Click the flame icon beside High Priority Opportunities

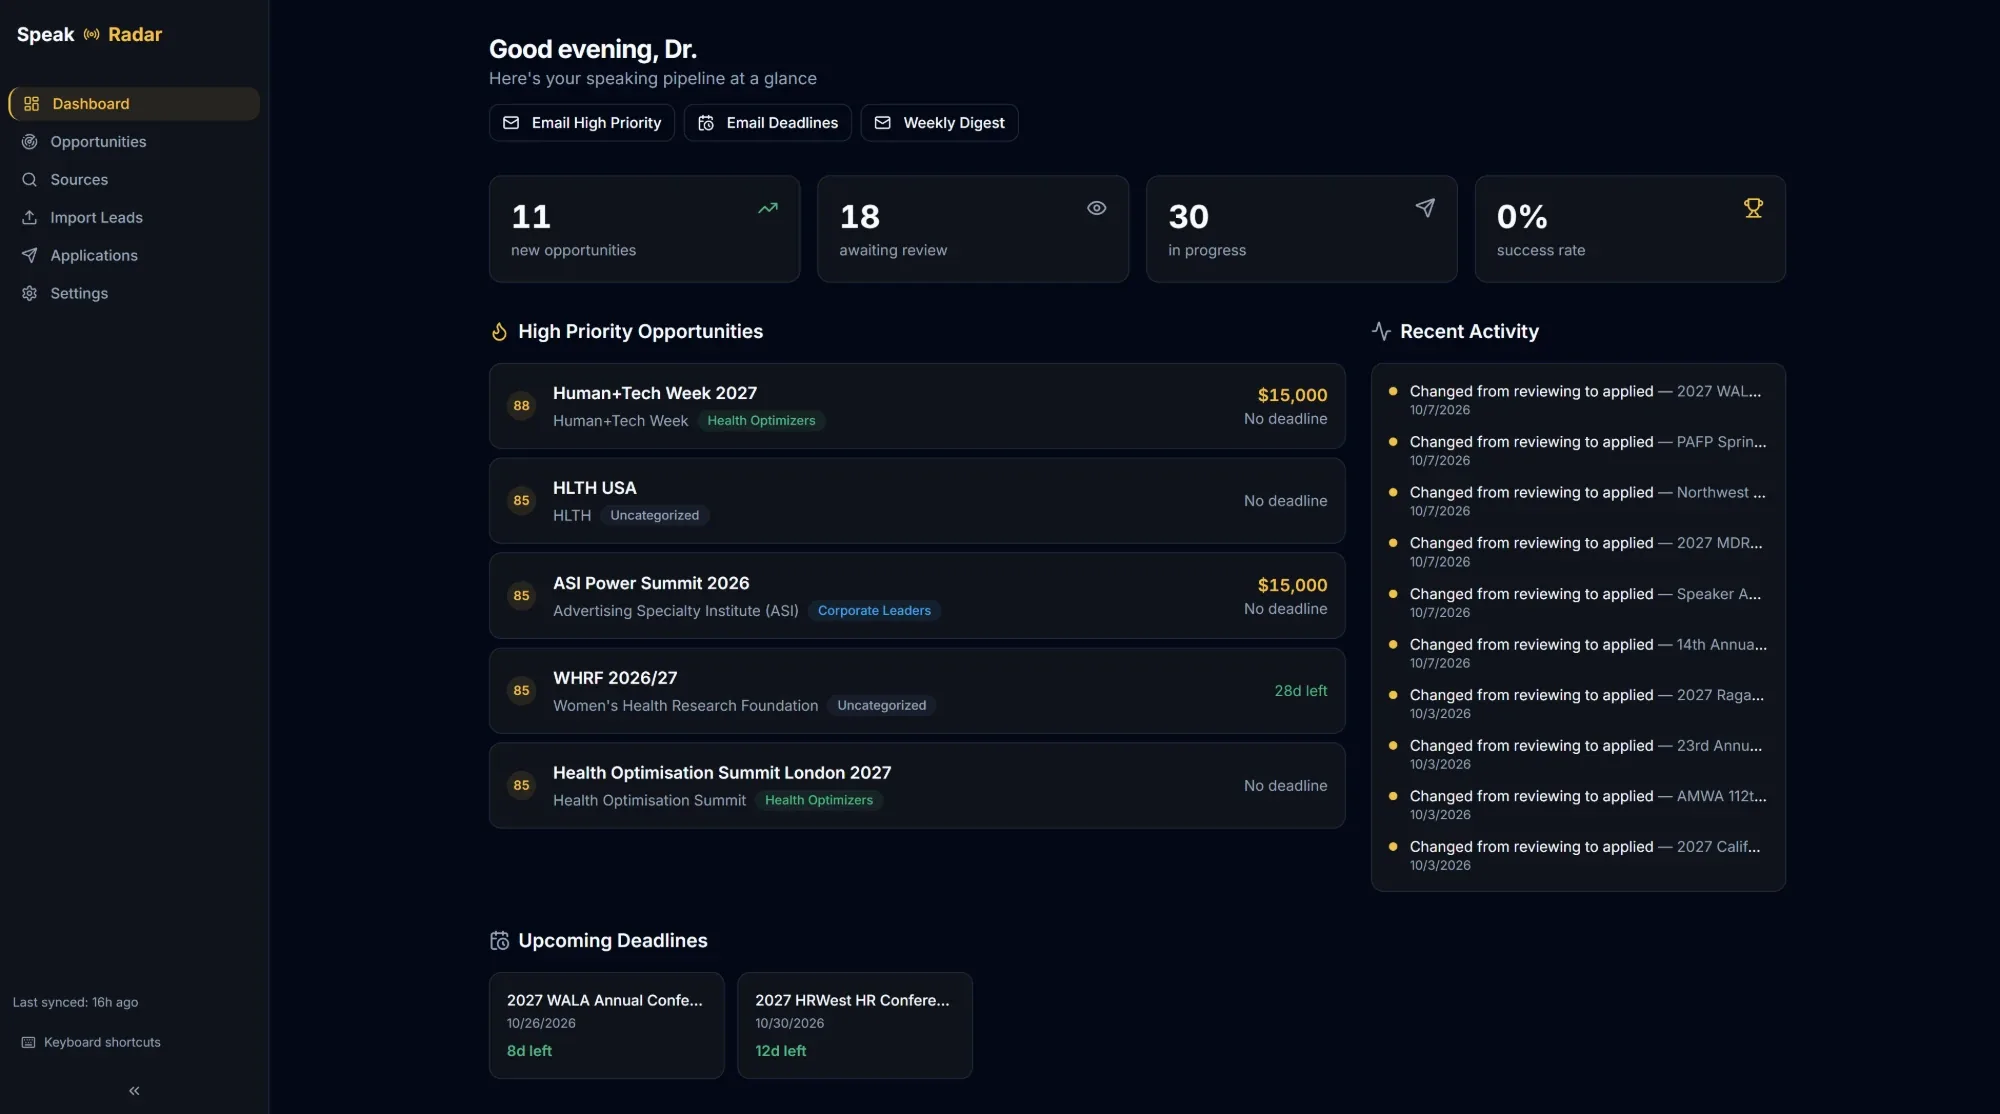[x=499, y=332]
